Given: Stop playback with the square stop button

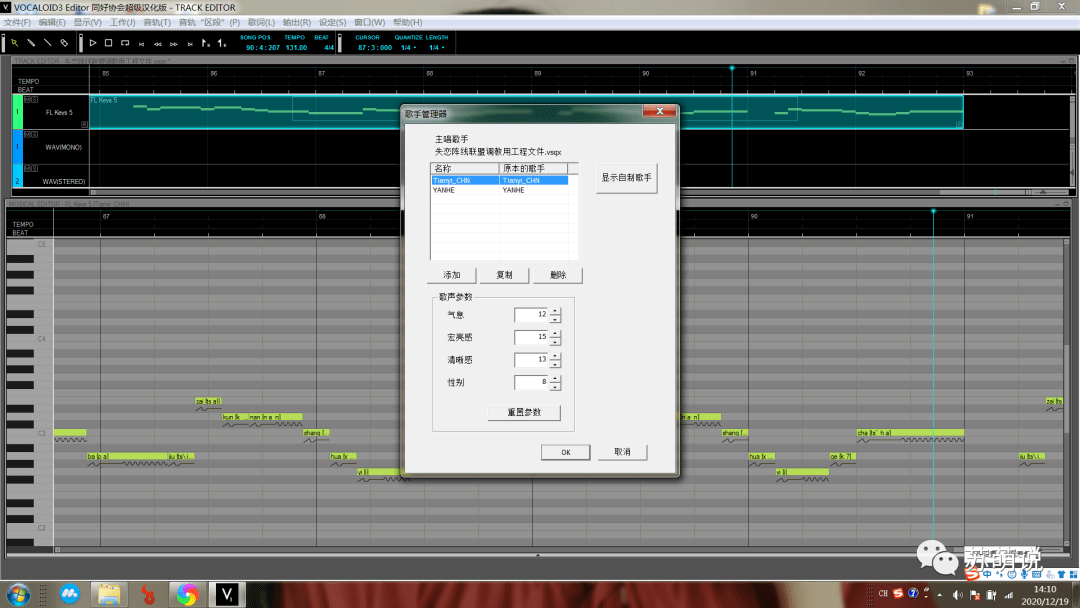Looking at the screenshot, I should [x=108, y=43].
